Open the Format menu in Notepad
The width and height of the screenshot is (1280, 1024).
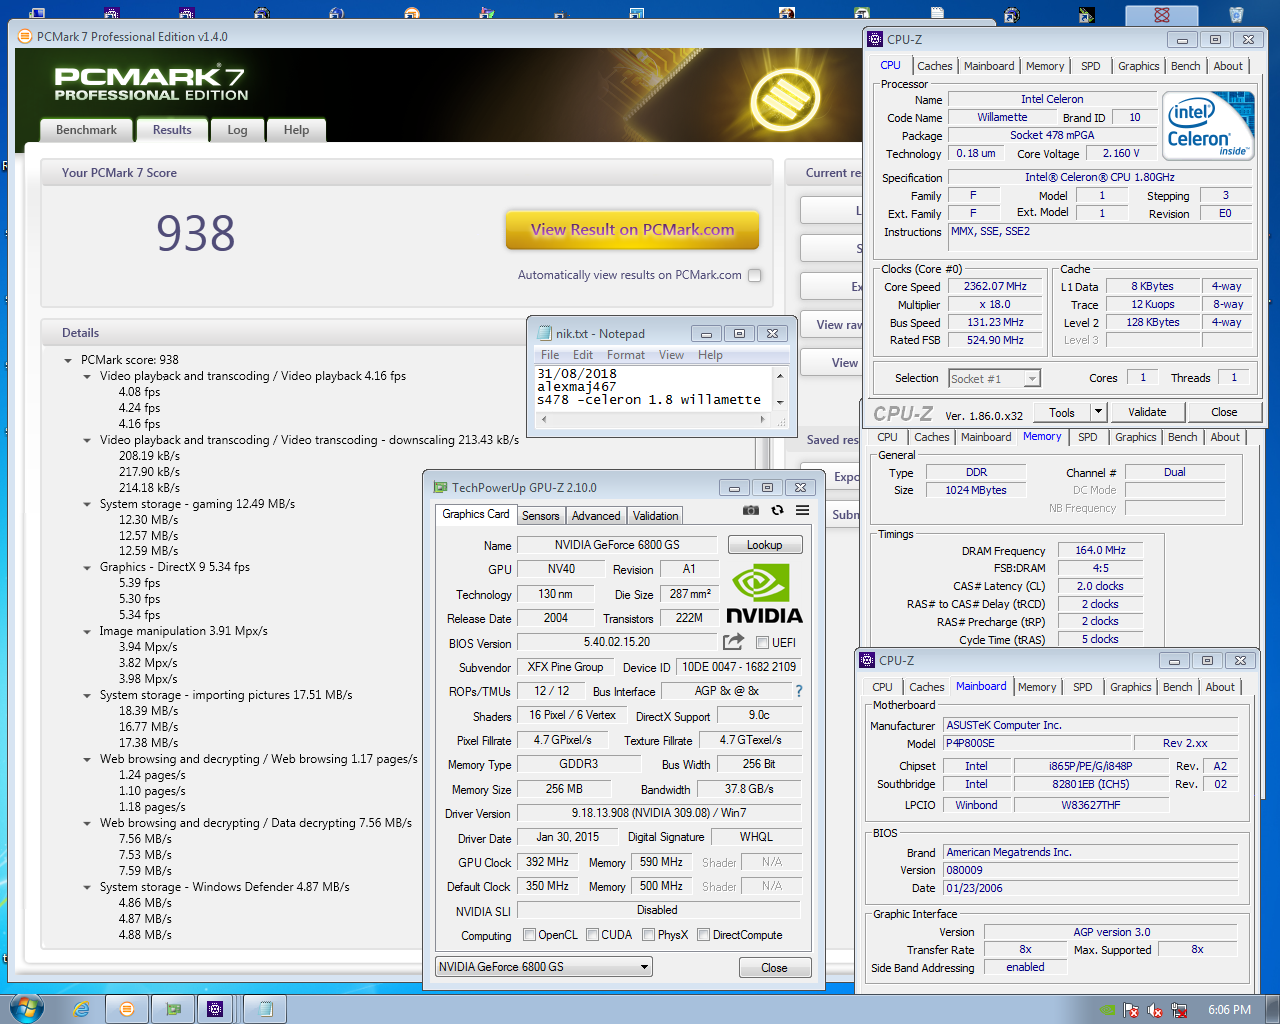tap(626, 355)
